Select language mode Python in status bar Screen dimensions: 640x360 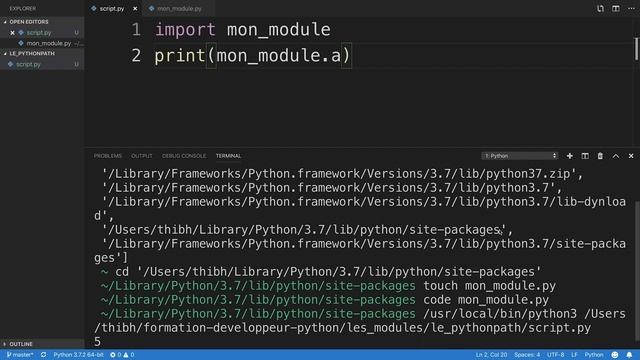(x=594, y=355)
